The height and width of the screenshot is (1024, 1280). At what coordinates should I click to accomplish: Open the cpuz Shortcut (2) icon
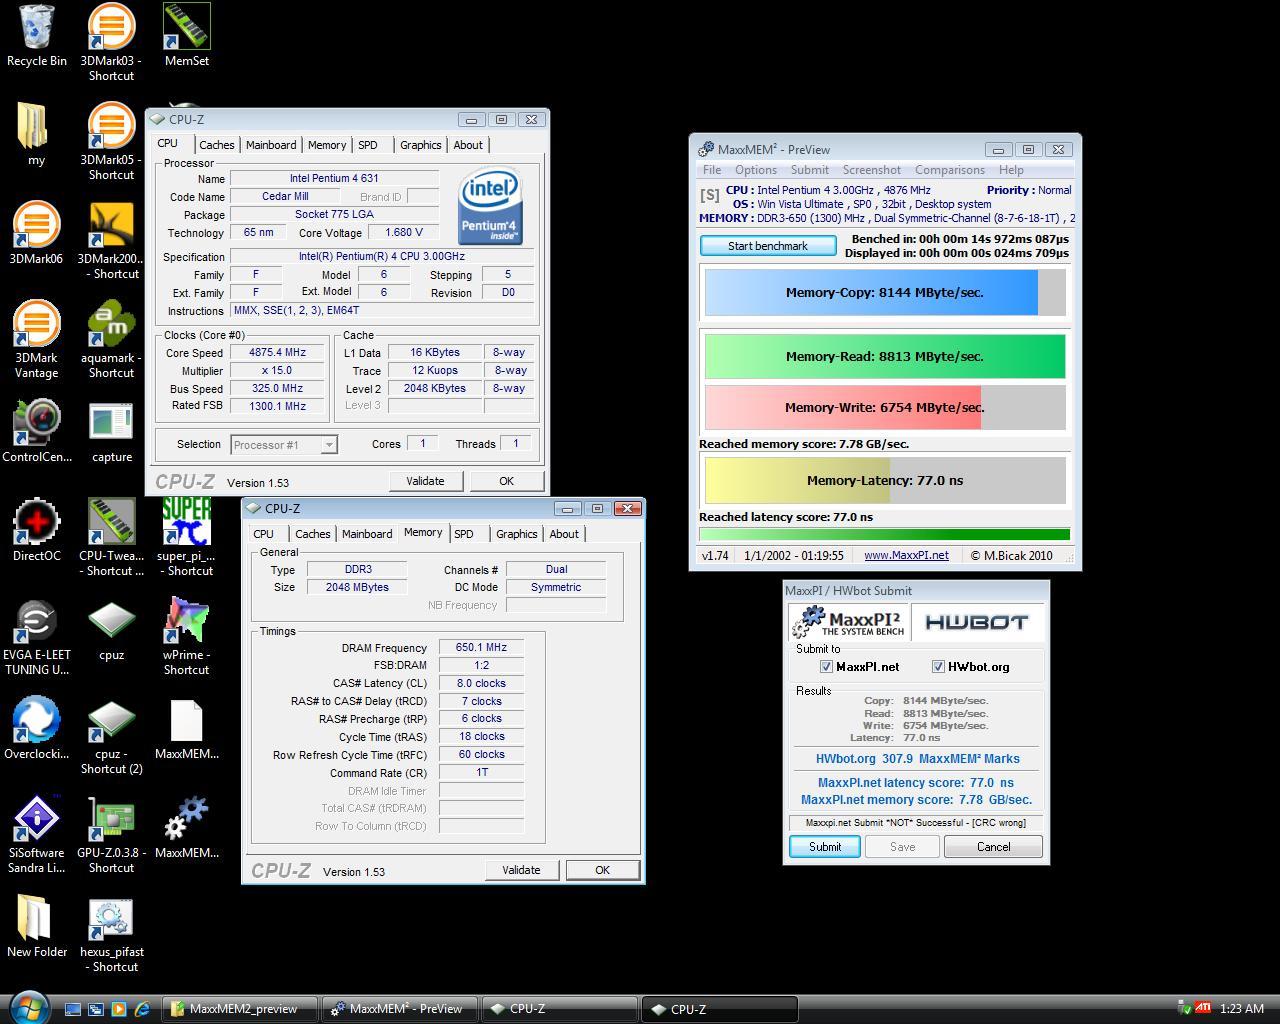click(x=111, y=735)
